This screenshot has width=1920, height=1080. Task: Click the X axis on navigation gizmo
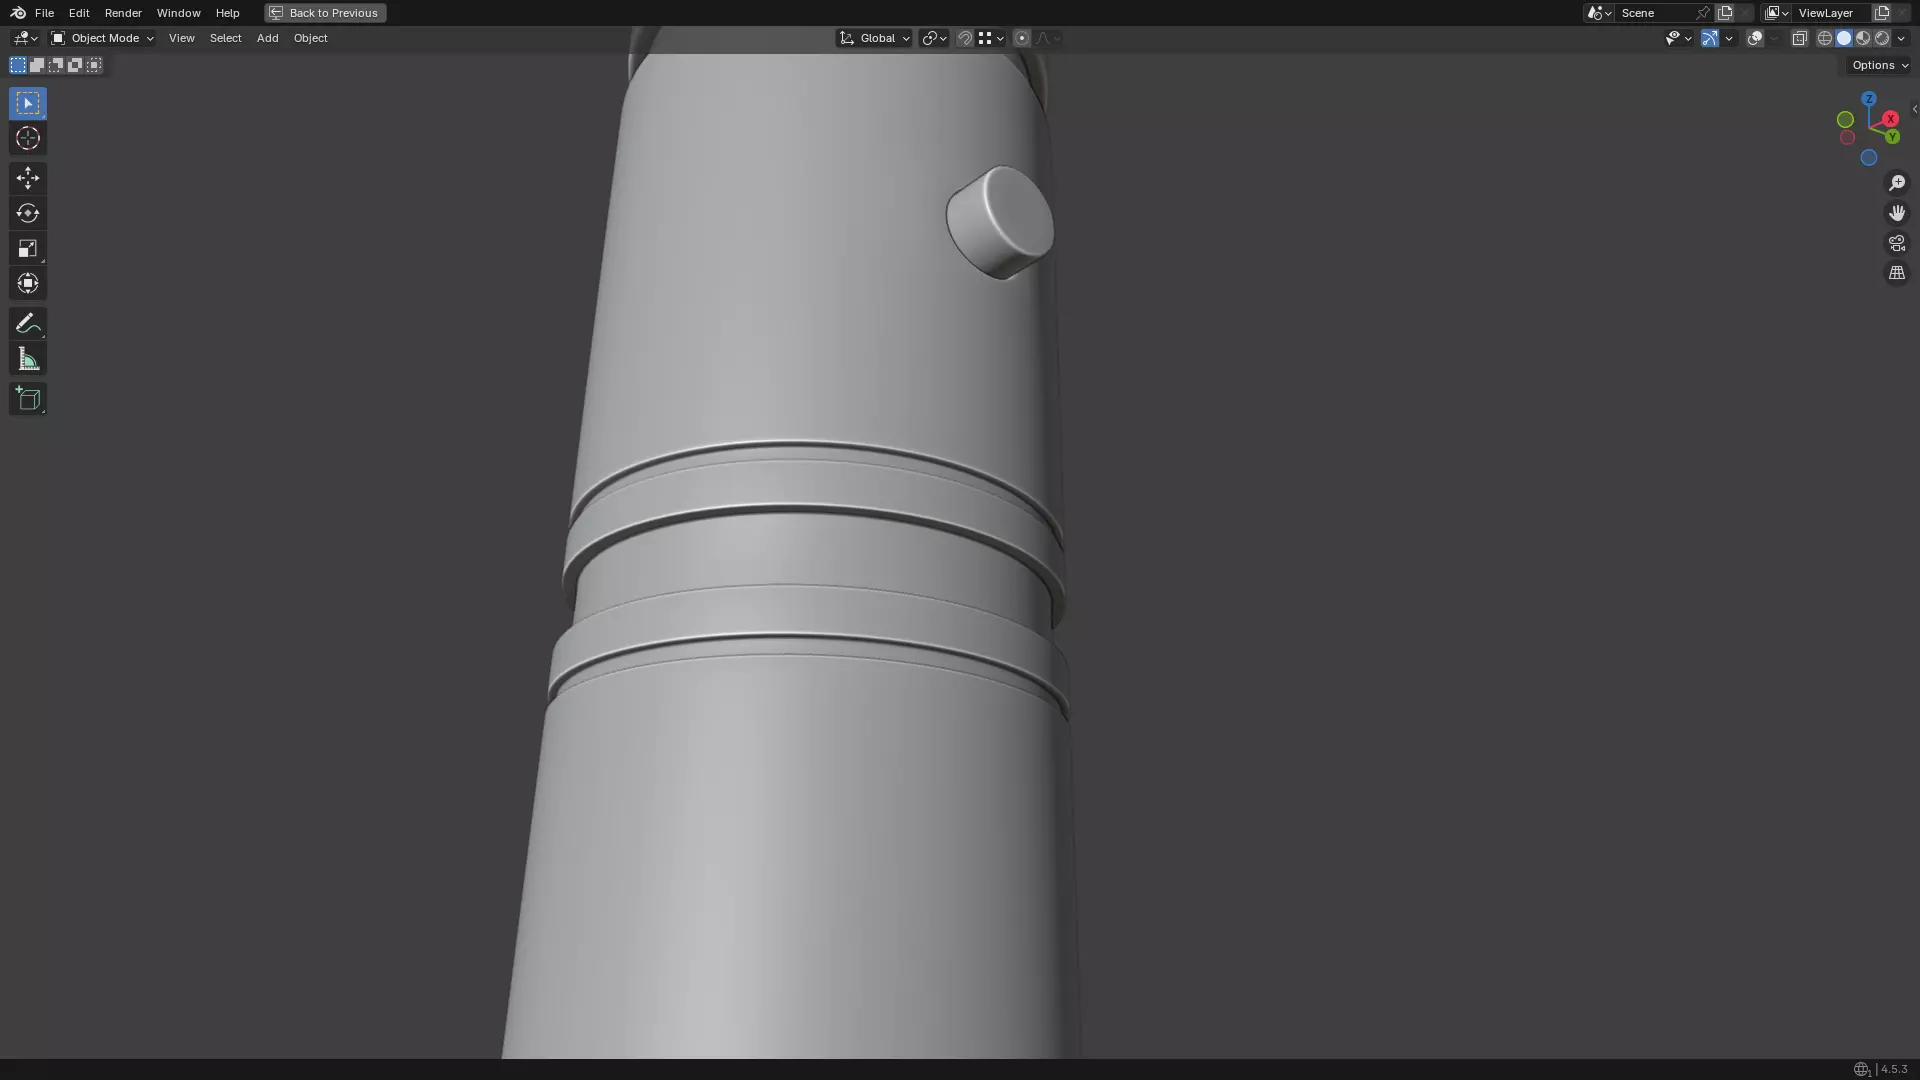(1890, 119)
